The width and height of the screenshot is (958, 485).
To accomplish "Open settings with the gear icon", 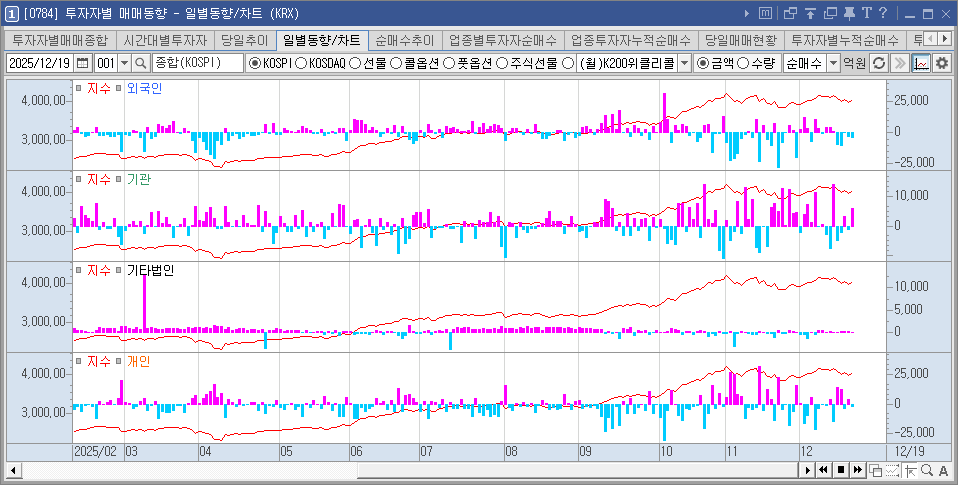I will coord(942,63).
